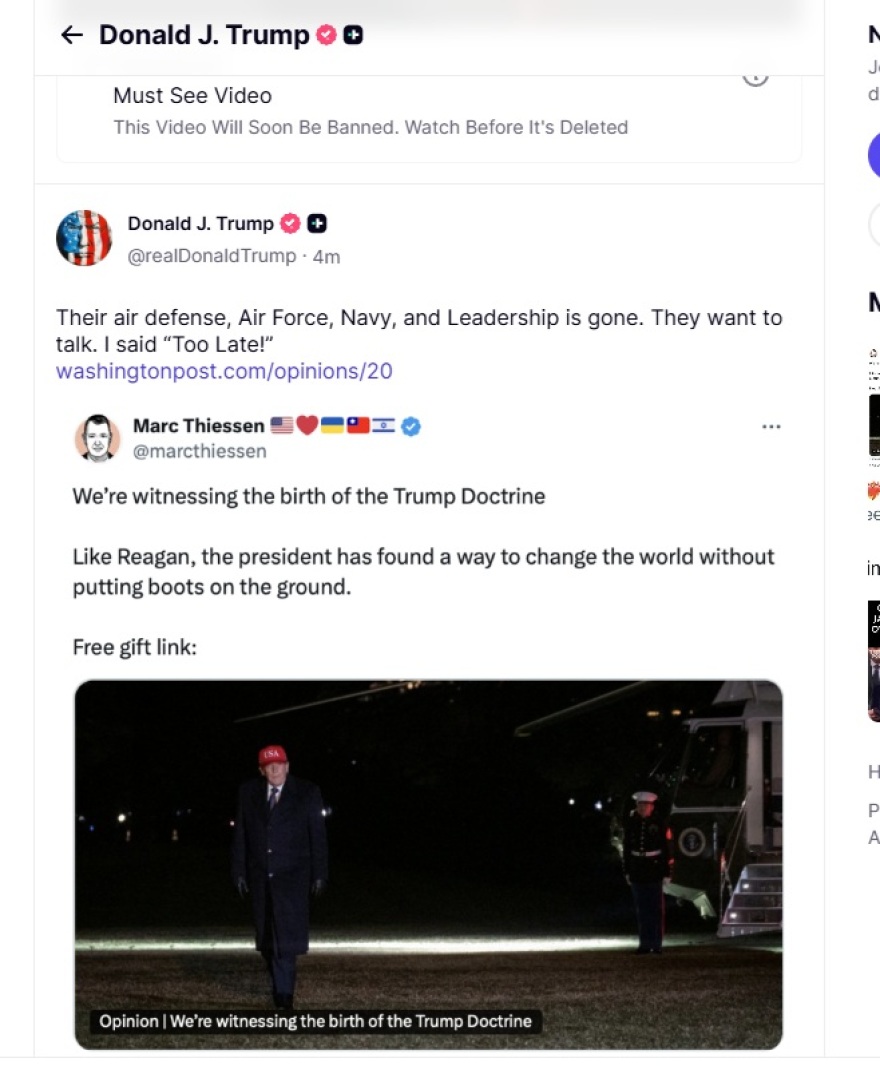
Task: Click the red verified badge beside the post author
Action: [290, 224]
